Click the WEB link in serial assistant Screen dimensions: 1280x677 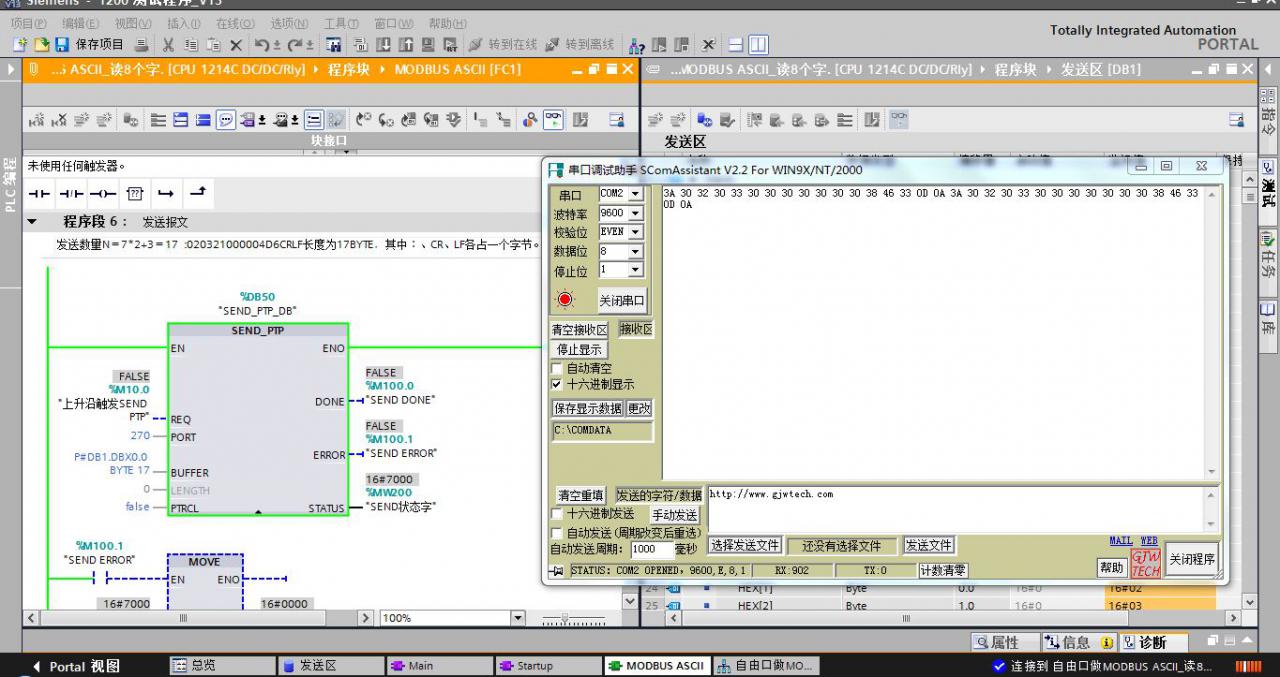pyautogui.click(x=1150, y=541)
